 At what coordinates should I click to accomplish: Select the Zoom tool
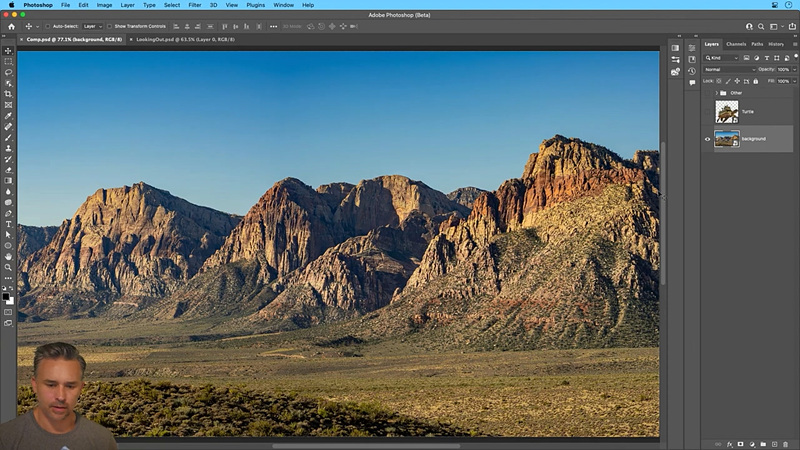(x=8, y=267)
